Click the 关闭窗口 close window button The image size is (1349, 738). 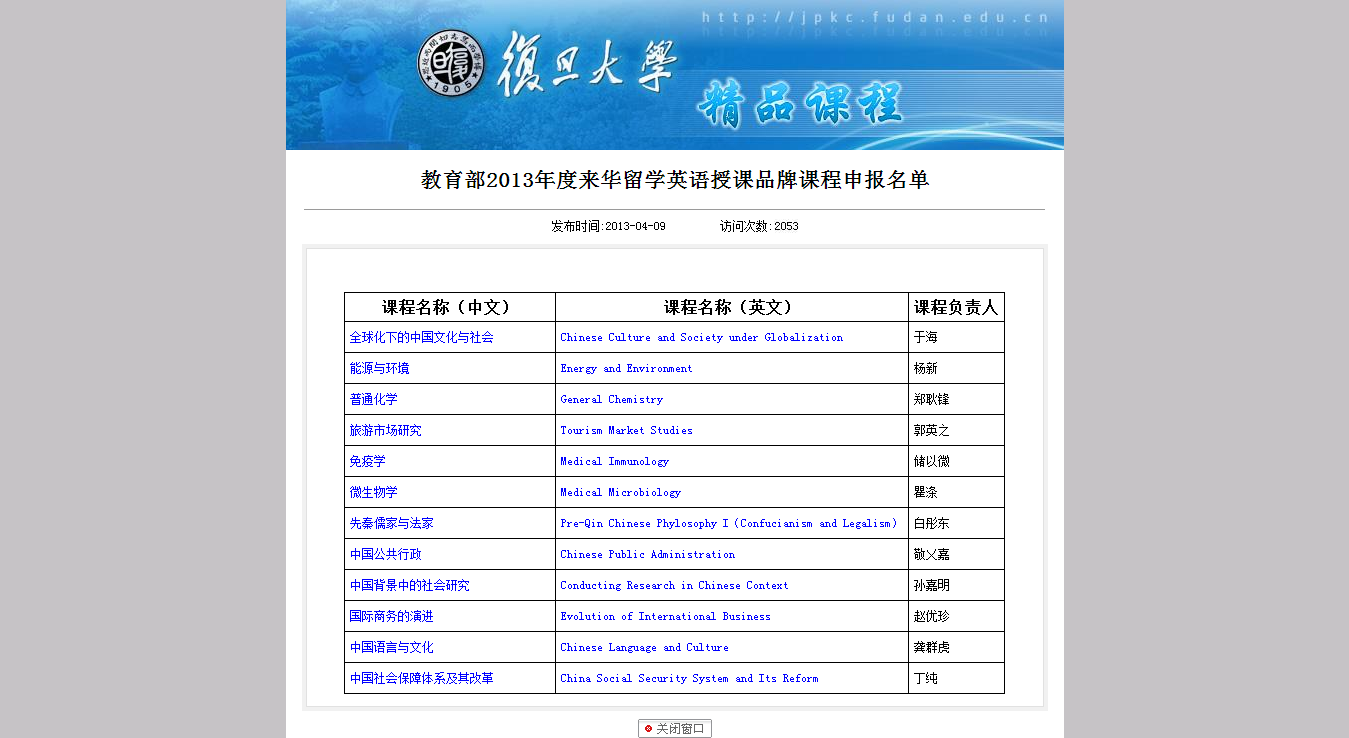tap(675, 729)
